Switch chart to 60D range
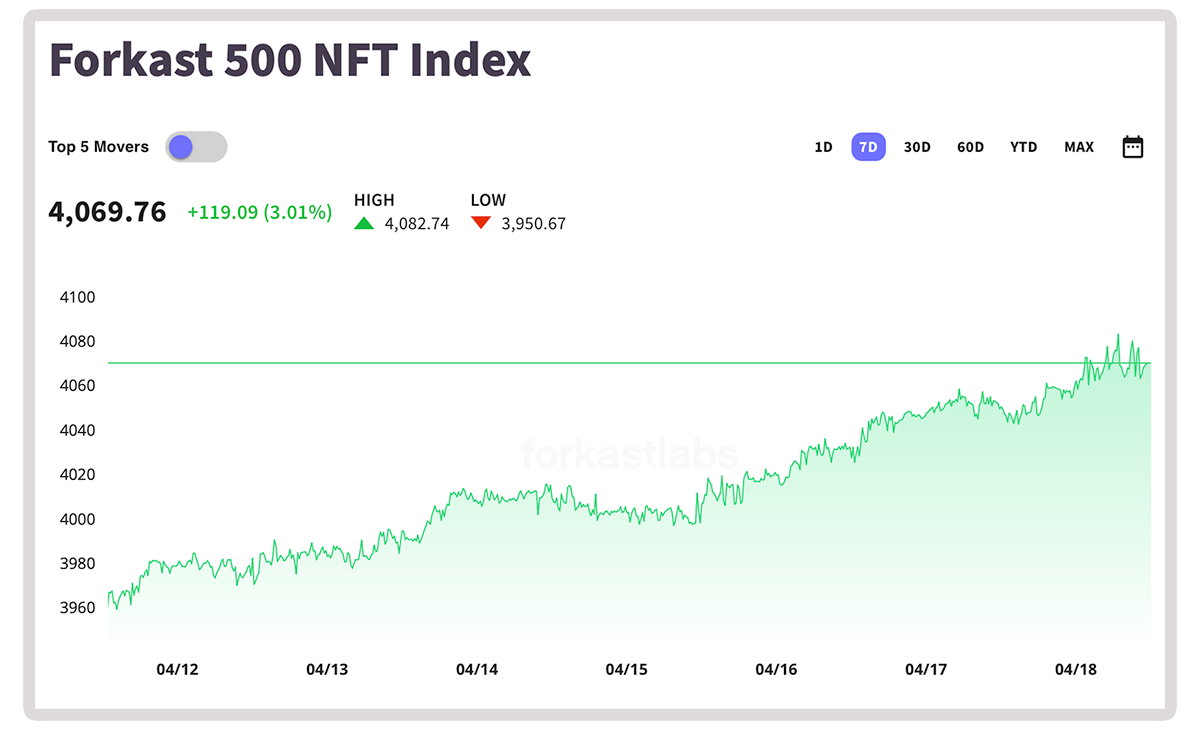This screenshot has width=1200, height=730. point(970,147)
